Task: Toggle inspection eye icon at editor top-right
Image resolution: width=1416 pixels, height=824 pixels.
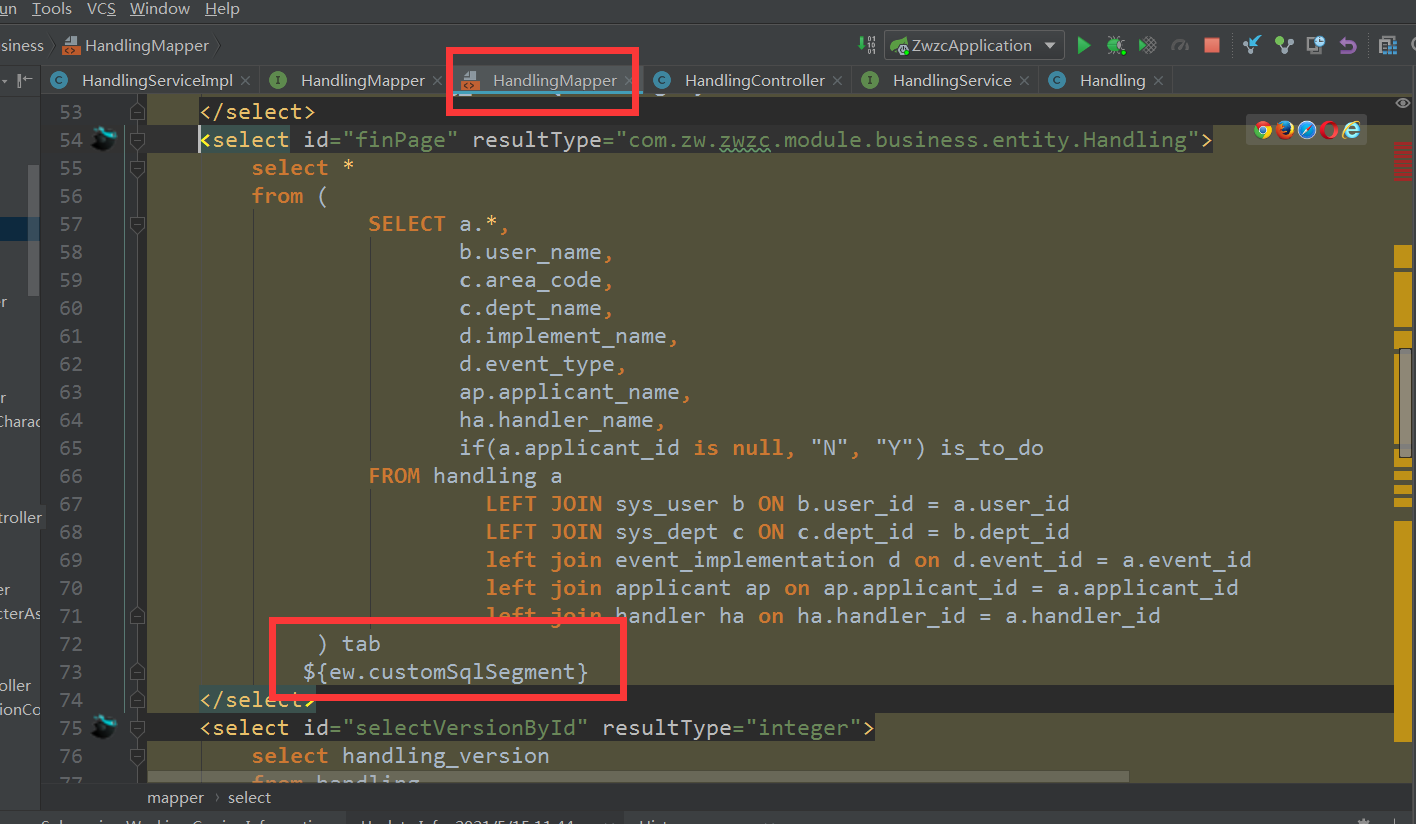Action: coord(1403,103)
